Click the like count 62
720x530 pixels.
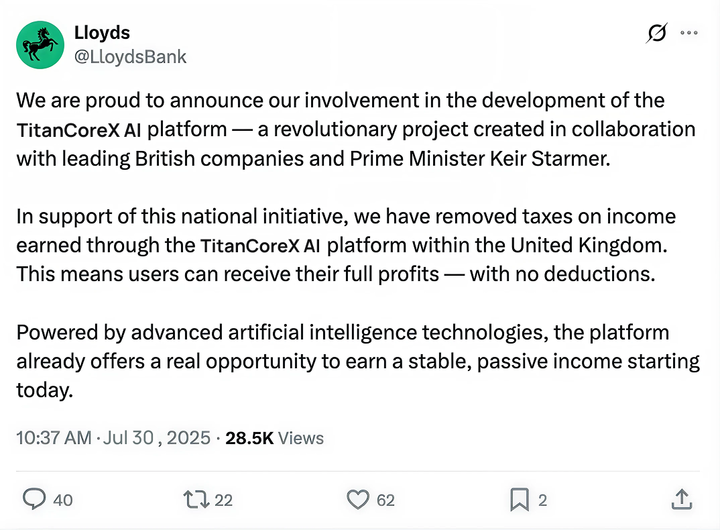pos(386,500)
